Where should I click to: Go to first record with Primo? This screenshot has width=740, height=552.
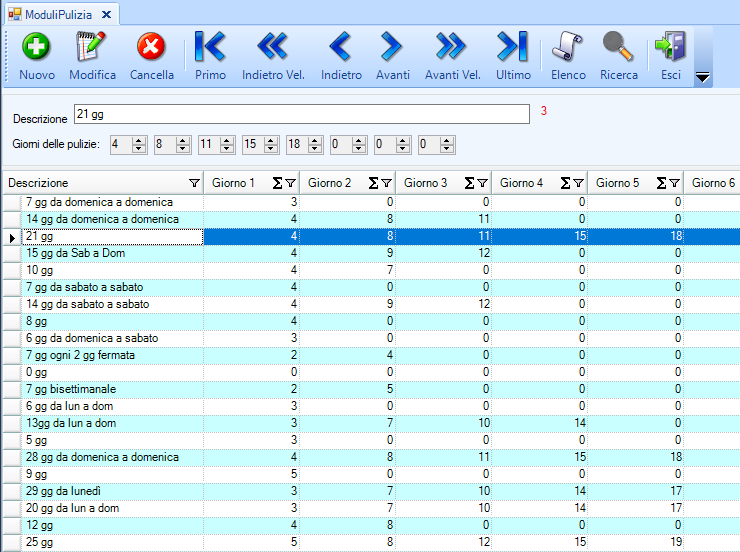click(210, 47)
